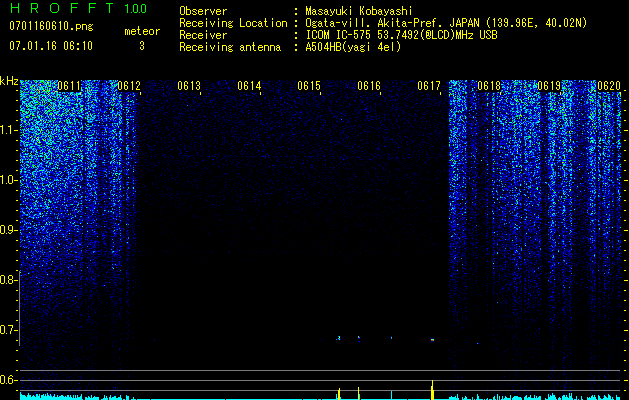Image resolution: width=629 pixels, height=400 pixels.
Task: Click the Receiving Location label
Action: pos(233,23)
